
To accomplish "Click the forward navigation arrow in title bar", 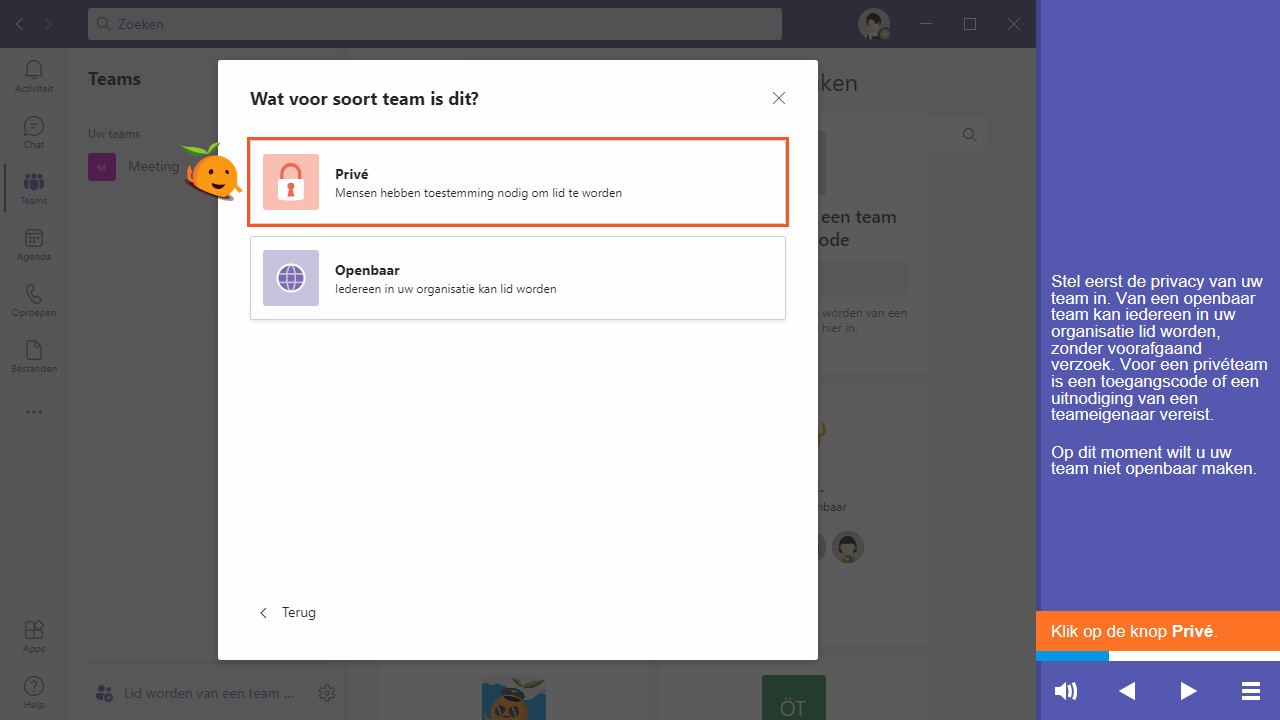I will tap(50, 24).
